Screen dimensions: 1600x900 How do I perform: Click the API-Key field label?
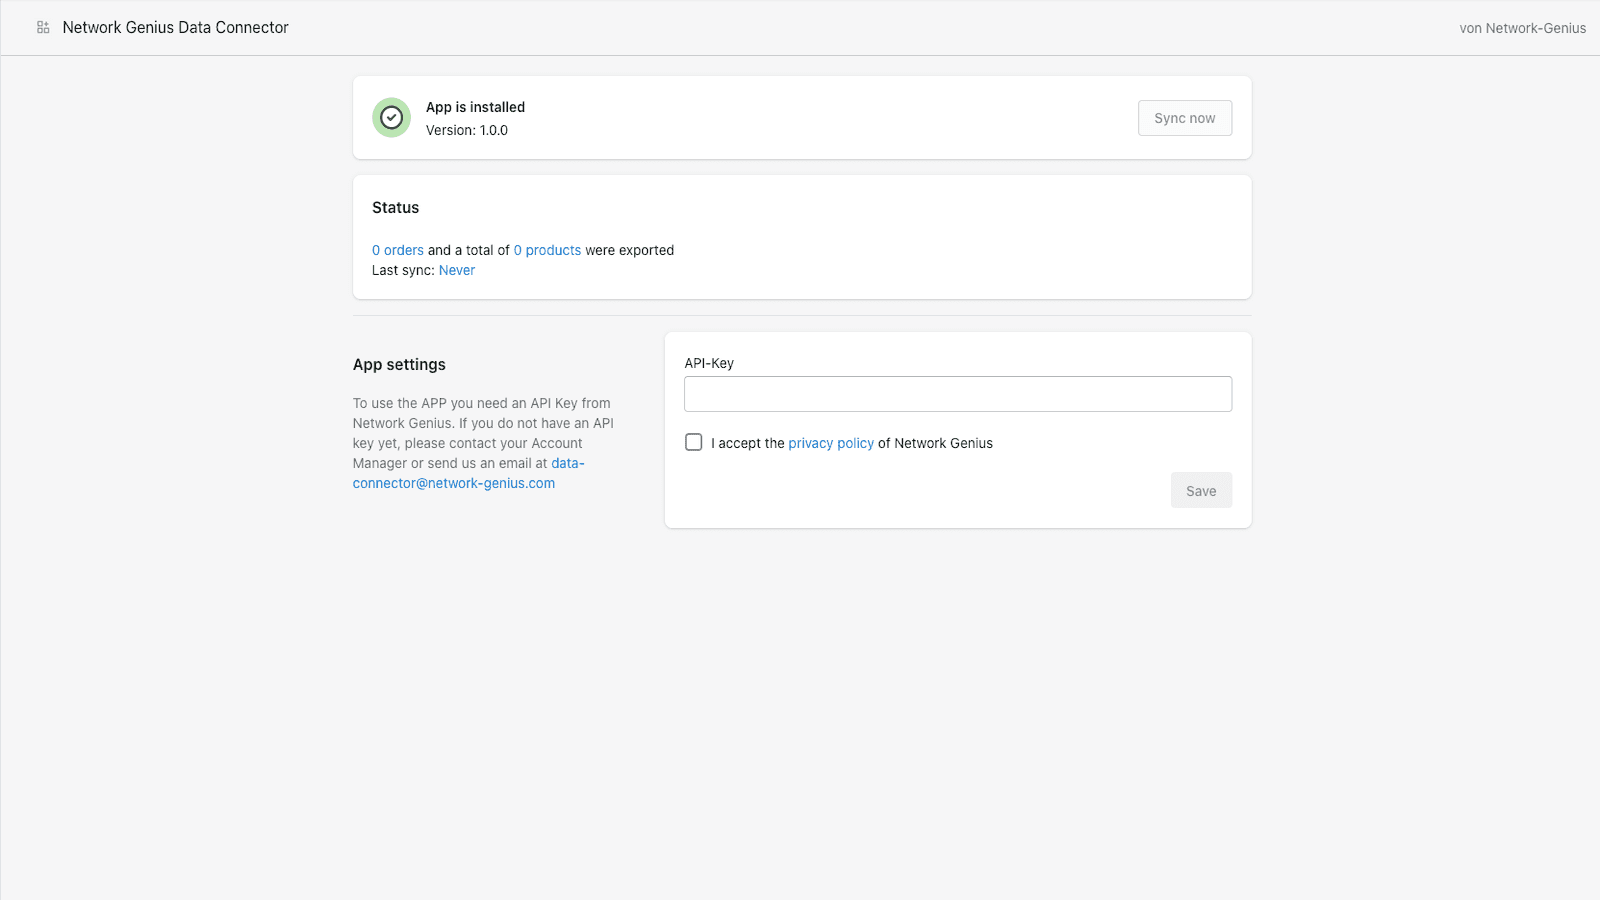[708, 364]
